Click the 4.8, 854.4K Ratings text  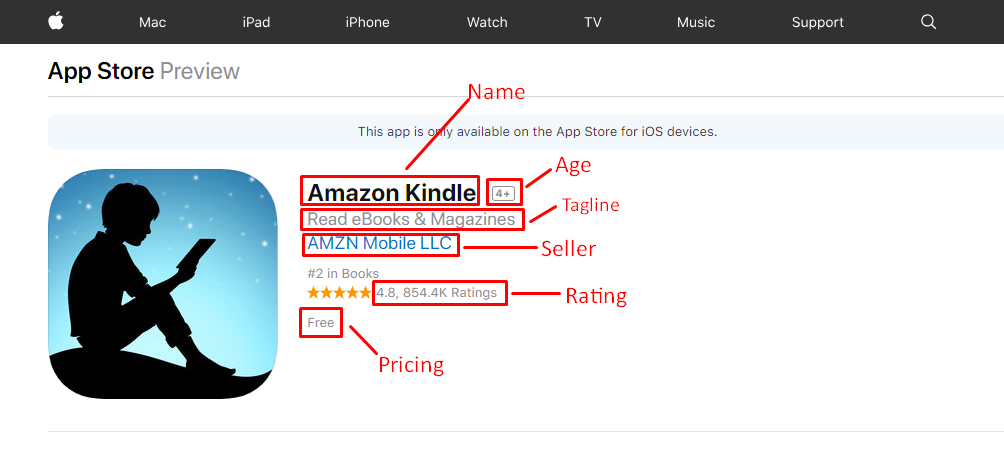pos(437,293)
